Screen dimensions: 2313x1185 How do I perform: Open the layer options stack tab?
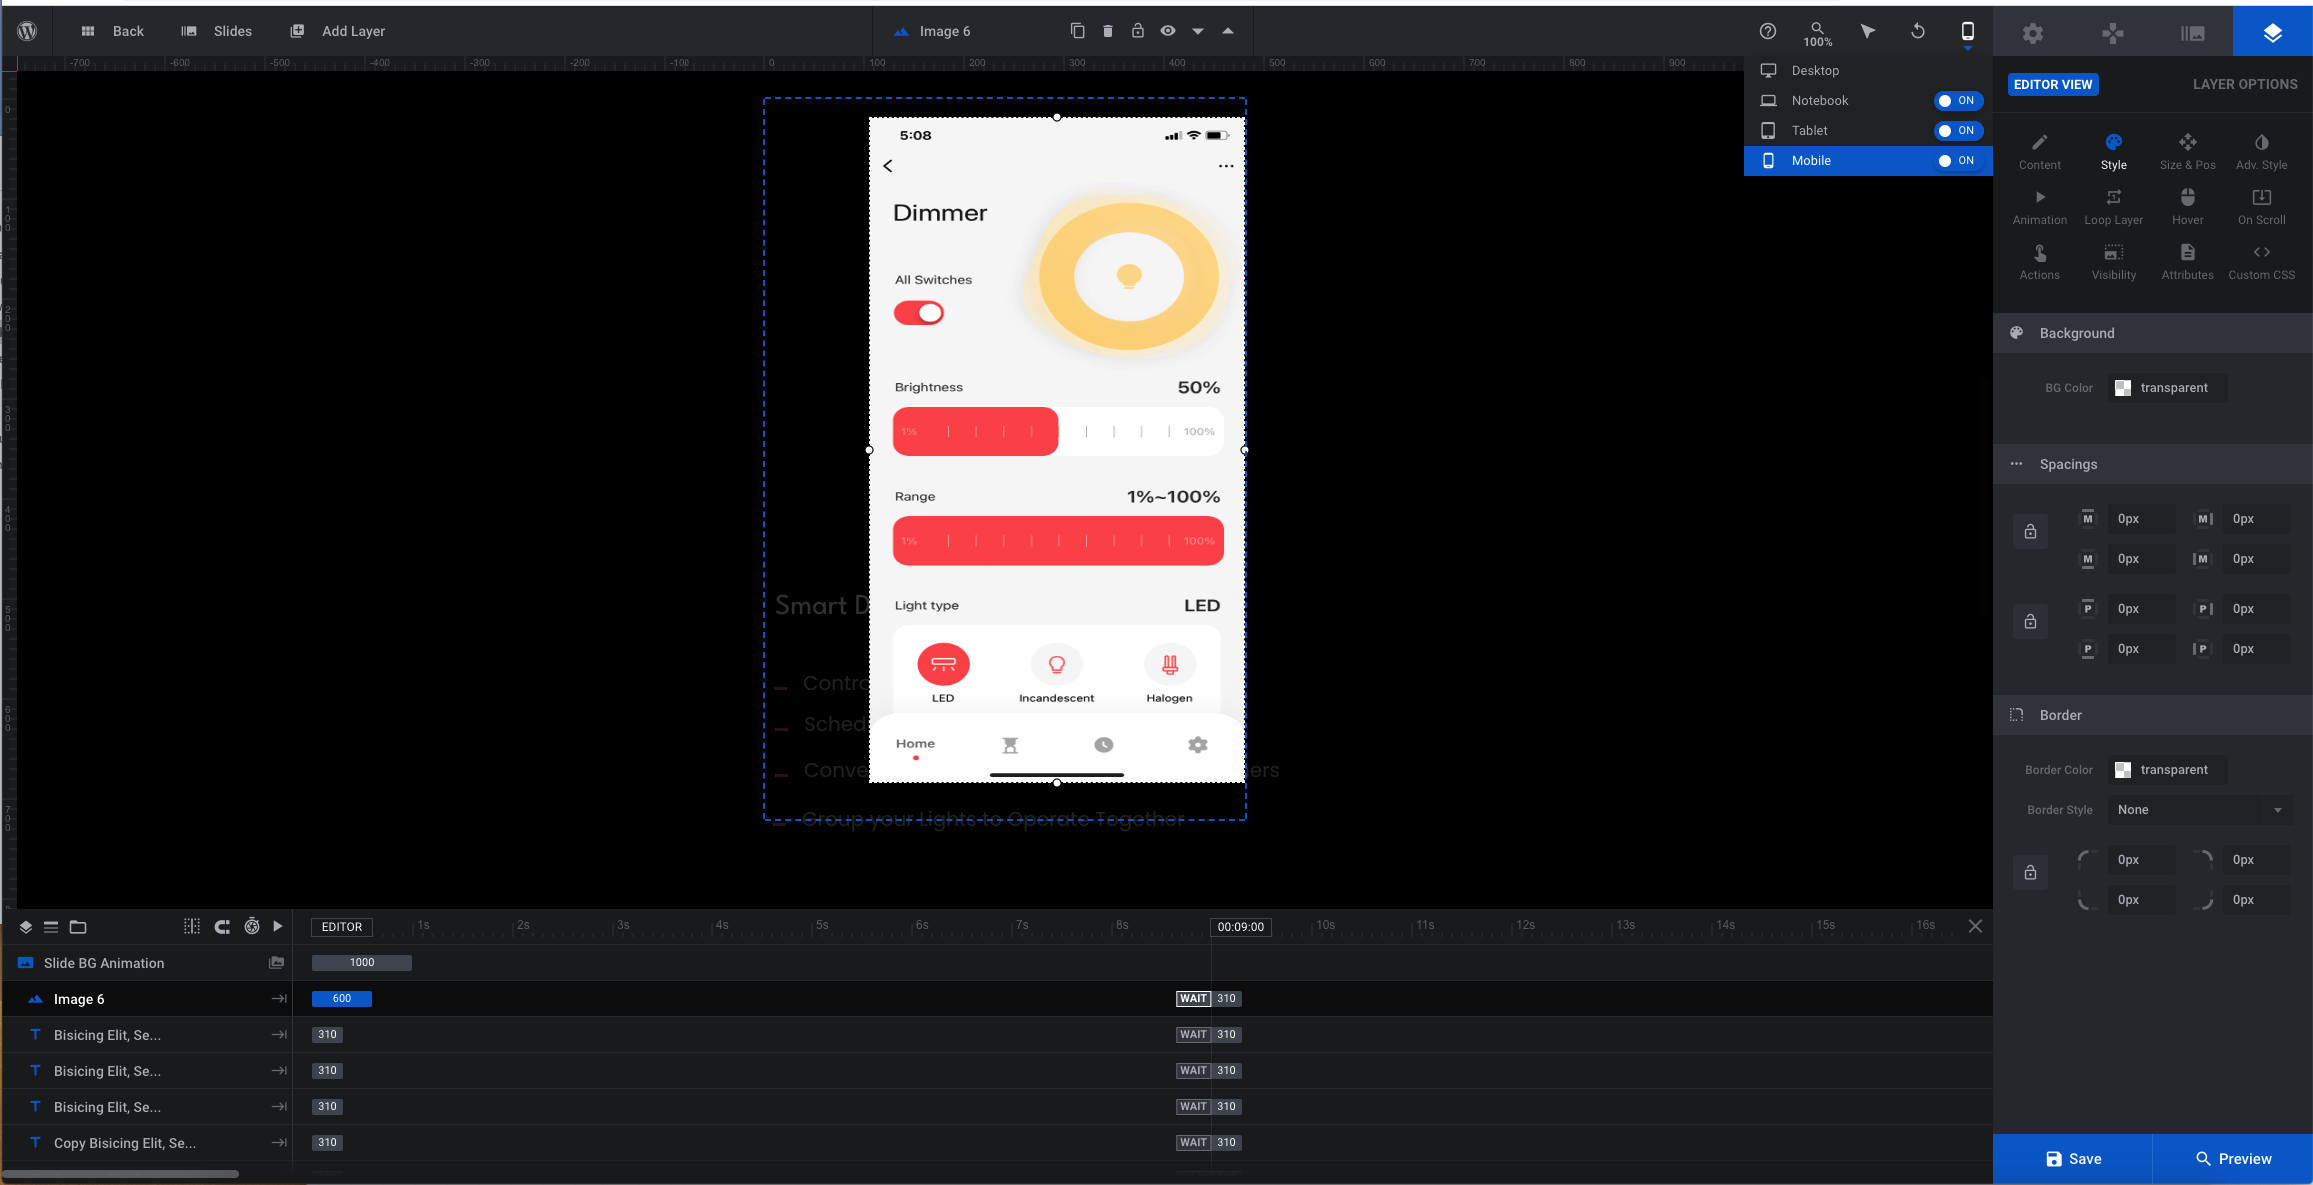2272,33
